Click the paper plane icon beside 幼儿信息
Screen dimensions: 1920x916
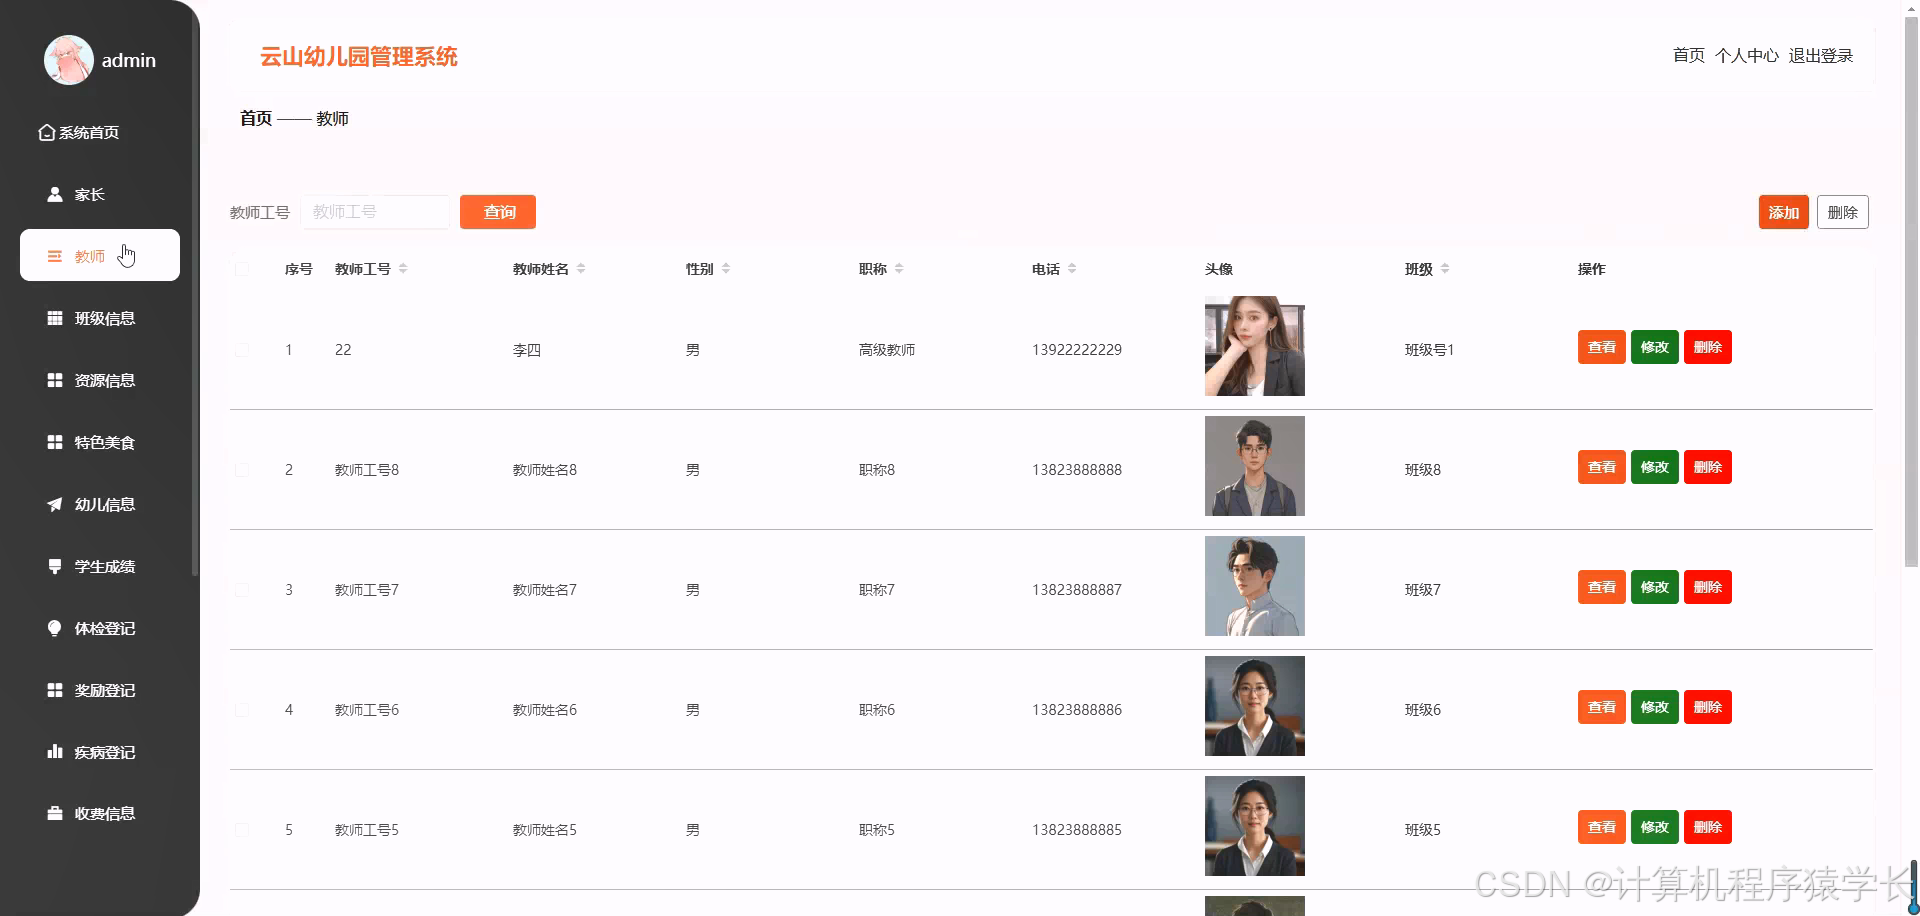tap(55, 504)
